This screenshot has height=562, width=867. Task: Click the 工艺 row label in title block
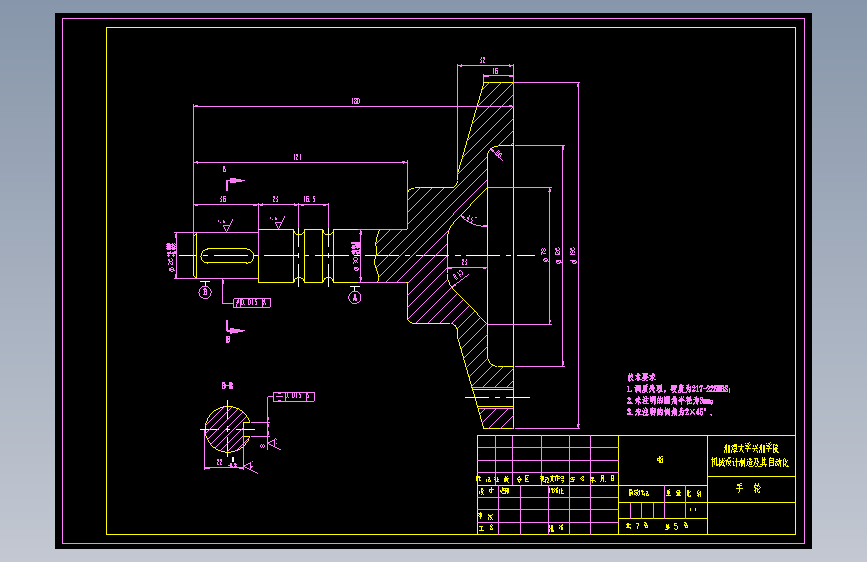485,528
